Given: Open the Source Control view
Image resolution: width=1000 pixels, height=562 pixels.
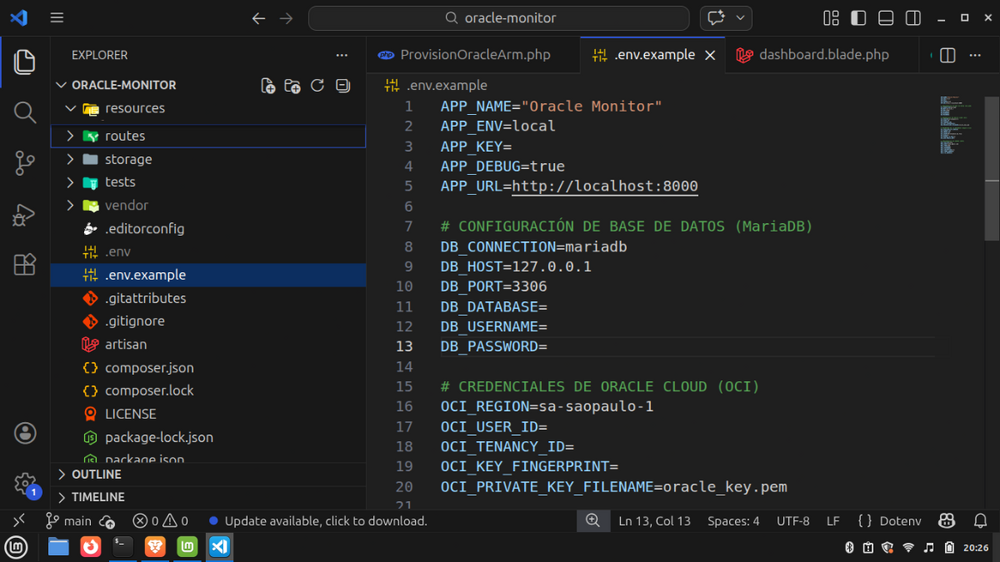Looking at the screenshot, I should tap(25, 163).
